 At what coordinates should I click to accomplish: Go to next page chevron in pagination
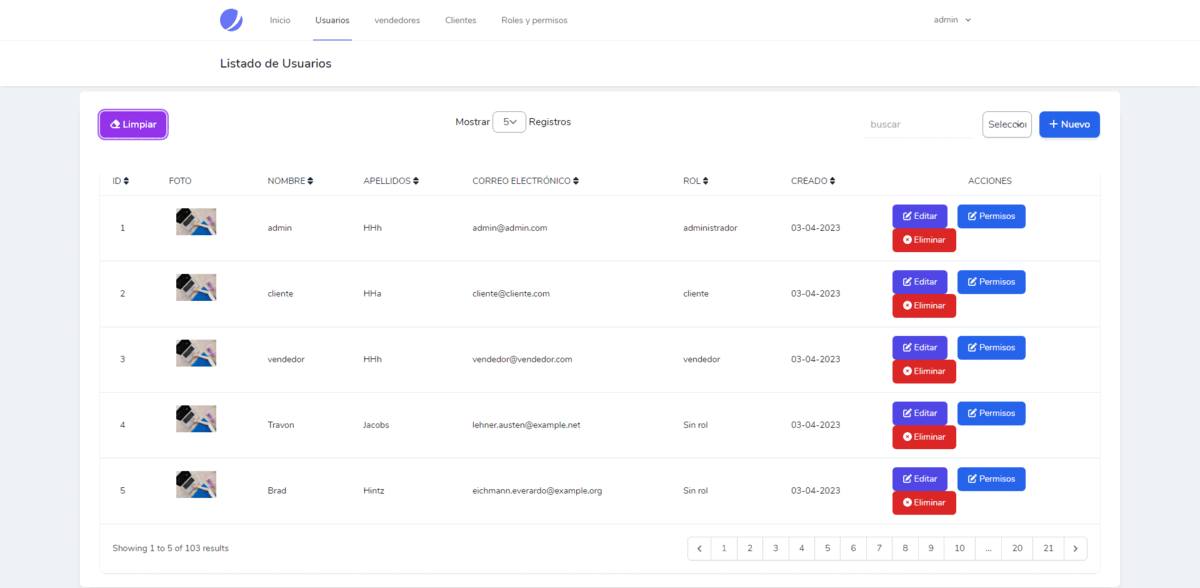(1075, 548)
